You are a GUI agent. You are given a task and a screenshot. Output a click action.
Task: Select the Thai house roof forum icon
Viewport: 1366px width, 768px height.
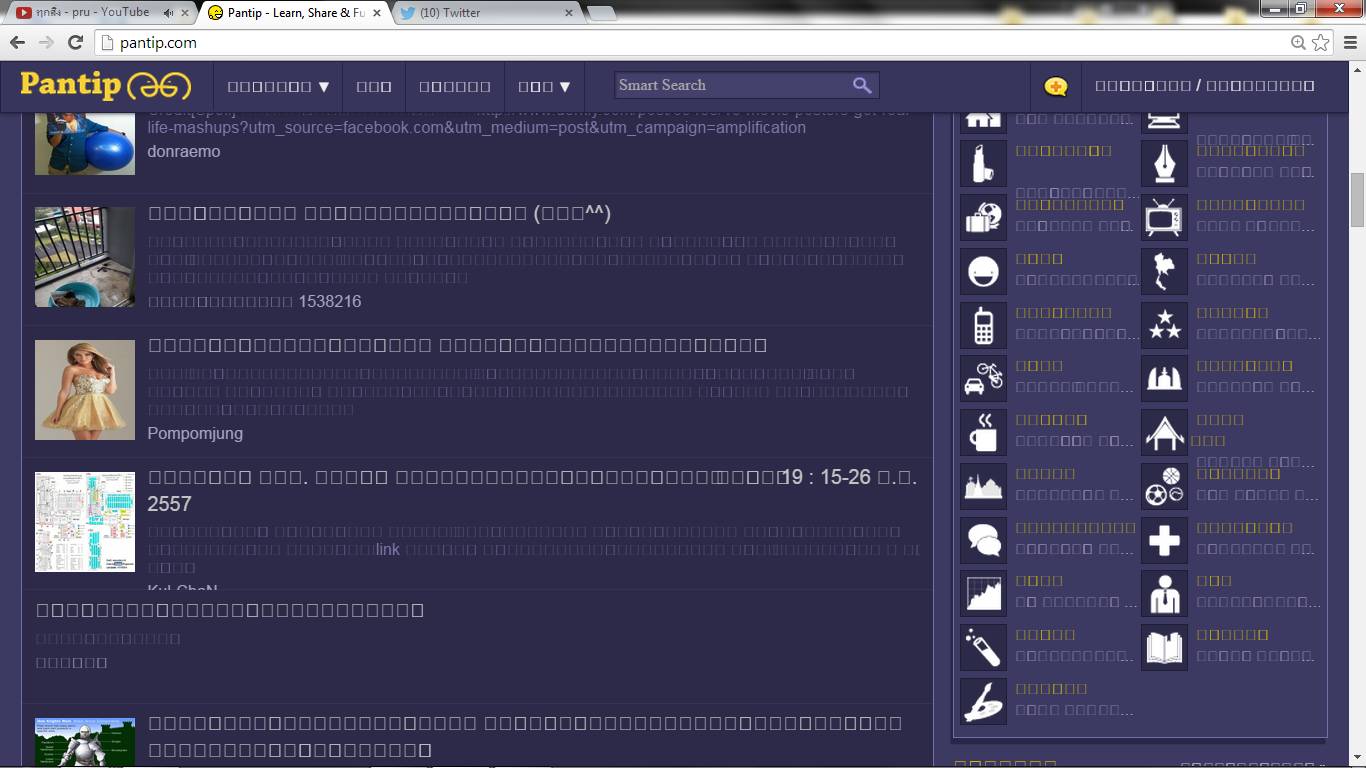pos(1164,432)
